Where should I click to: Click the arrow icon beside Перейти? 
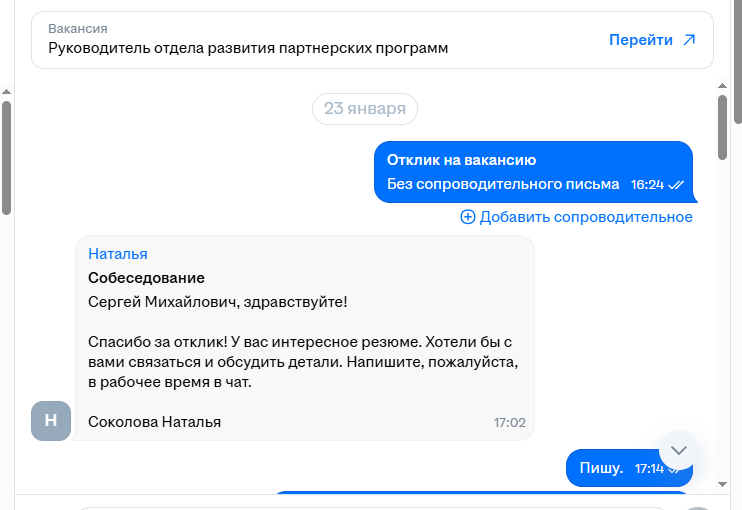pos(689,40)
